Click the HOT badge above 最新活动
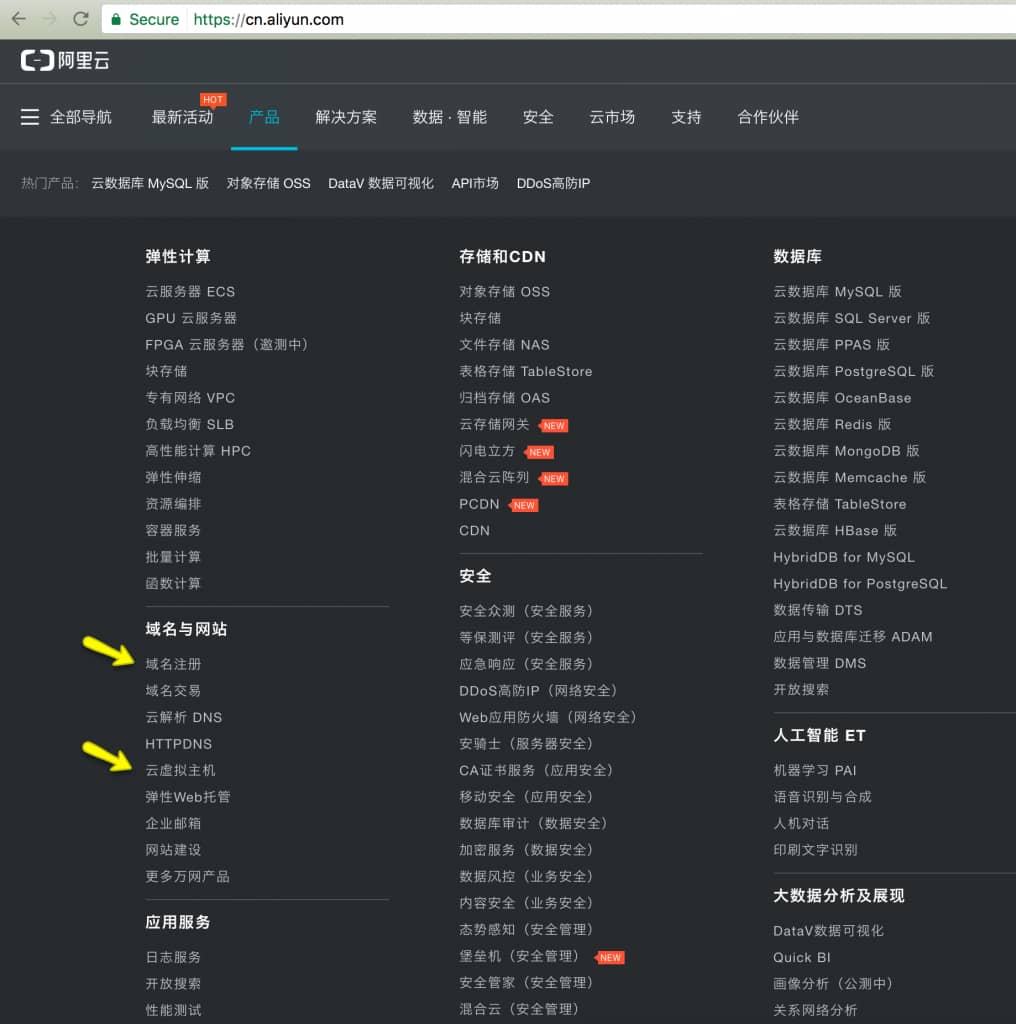Screen dimensions: 1016x1024 213,99
